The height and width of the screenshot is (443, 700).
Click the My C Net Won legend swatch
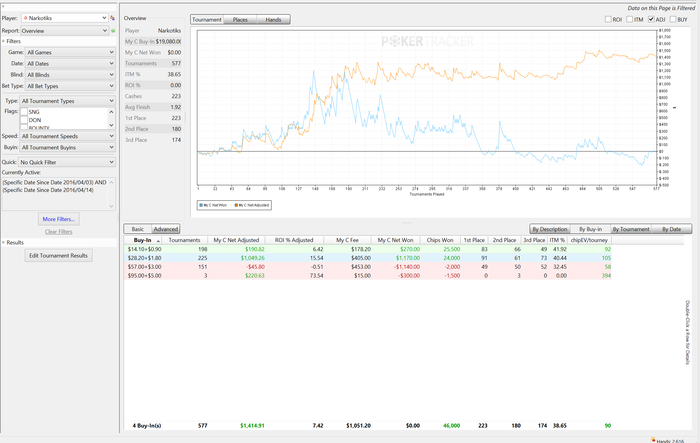201,205
